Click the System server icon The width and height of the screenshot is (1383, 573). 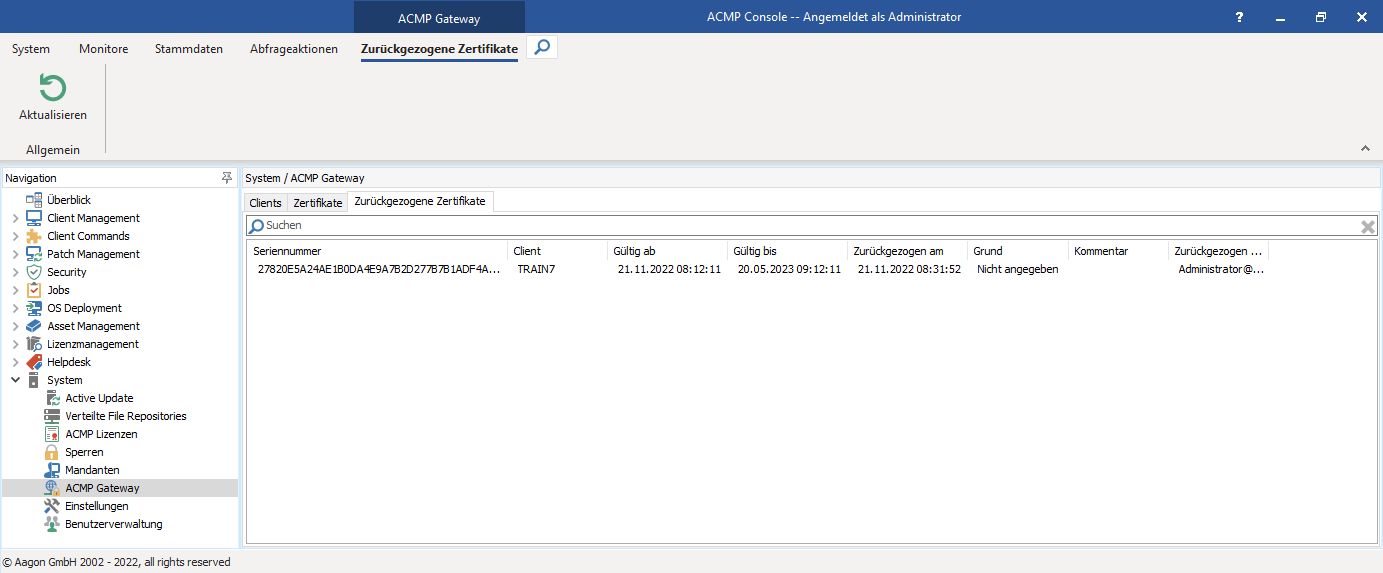tap(34, 380)
